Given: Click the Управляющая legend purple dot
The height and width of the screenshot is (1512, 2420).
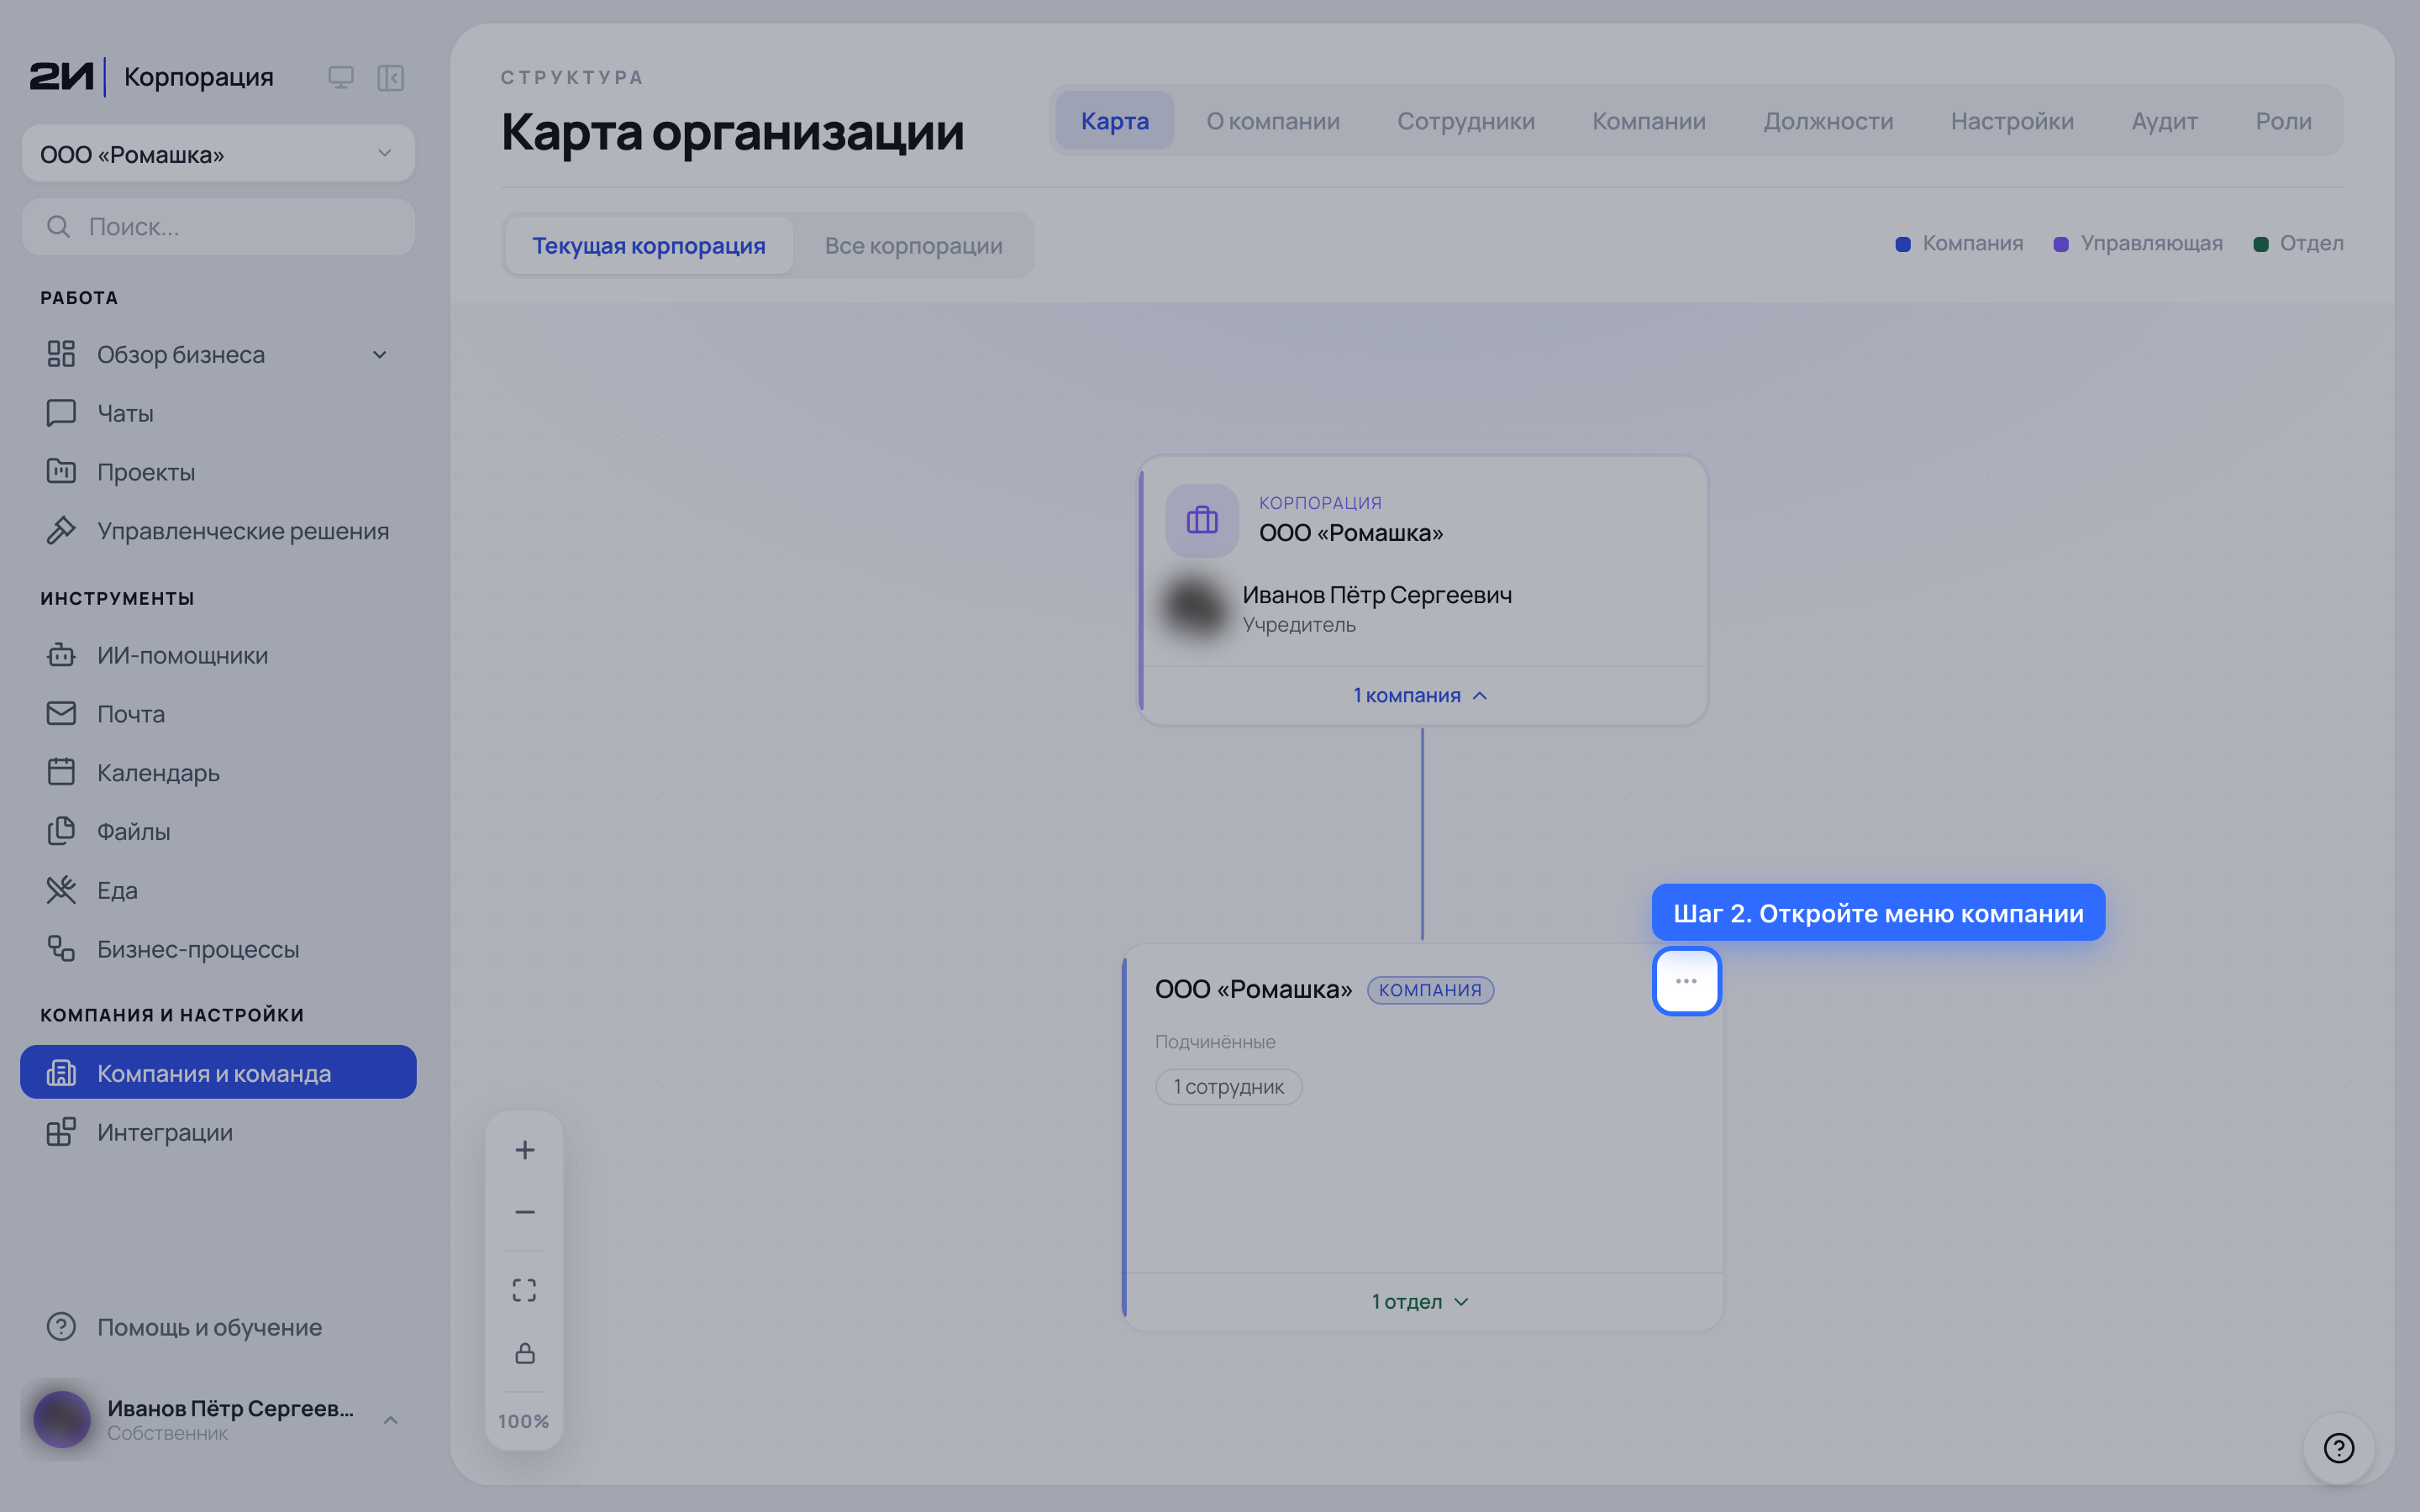Looking at the screenshot, I should 2061,244.
